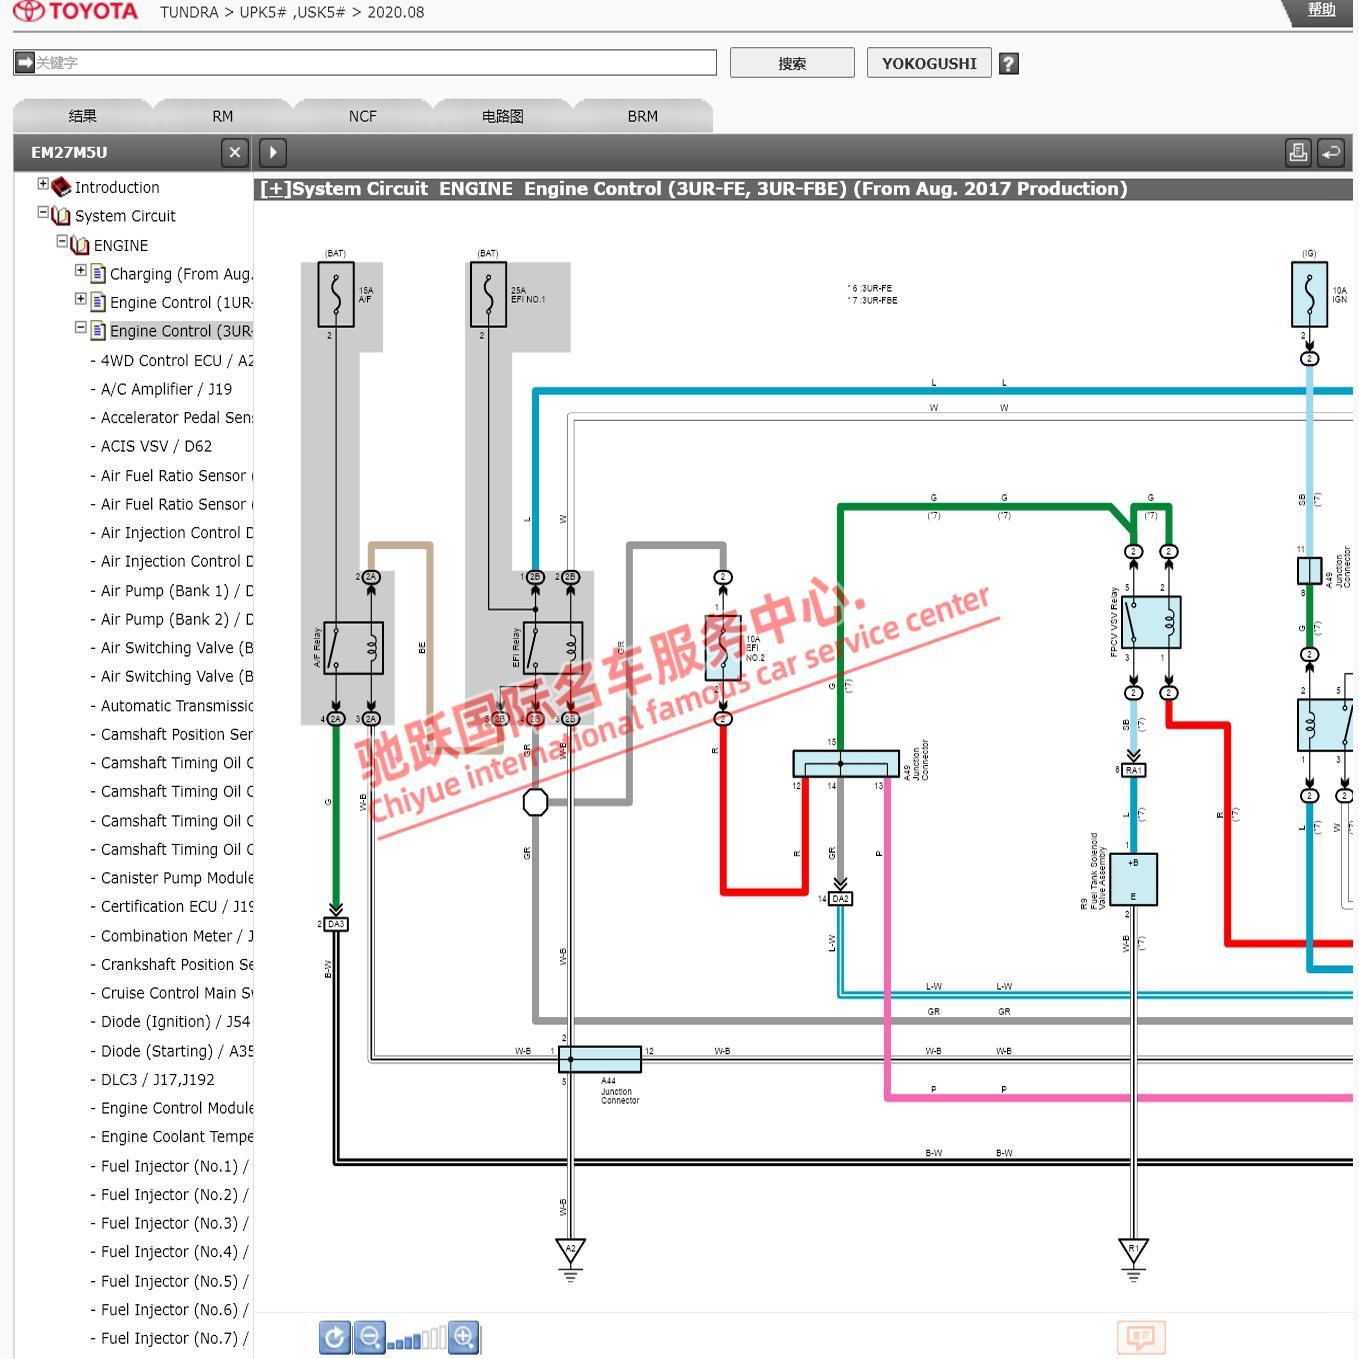The image size is (1359, 1359).
Task: Zoom out of the wiring diagram
Action: pos(370,1337)
